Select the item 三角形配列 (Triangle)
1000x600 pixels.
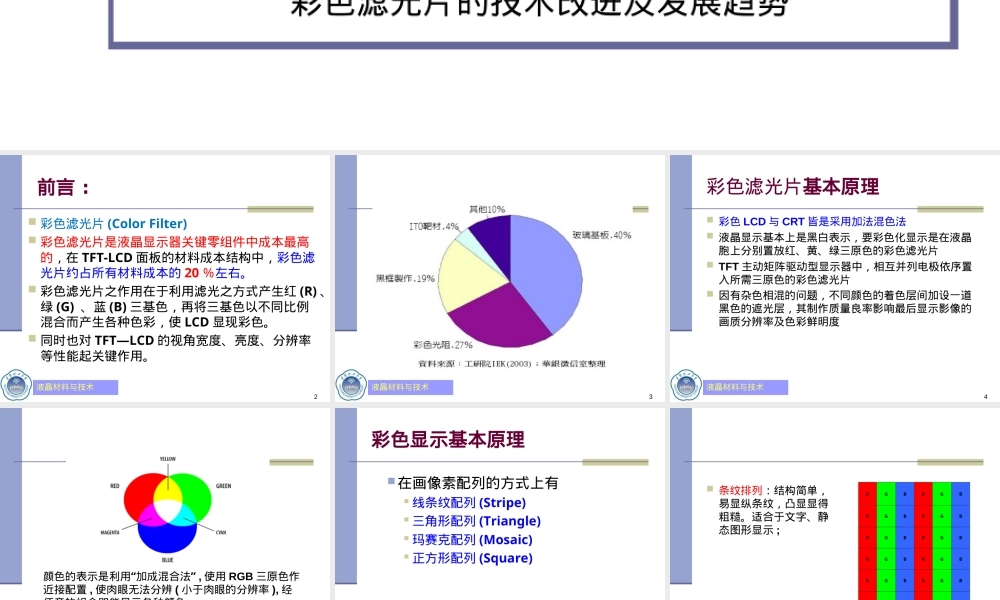click(x=476, y=521)
